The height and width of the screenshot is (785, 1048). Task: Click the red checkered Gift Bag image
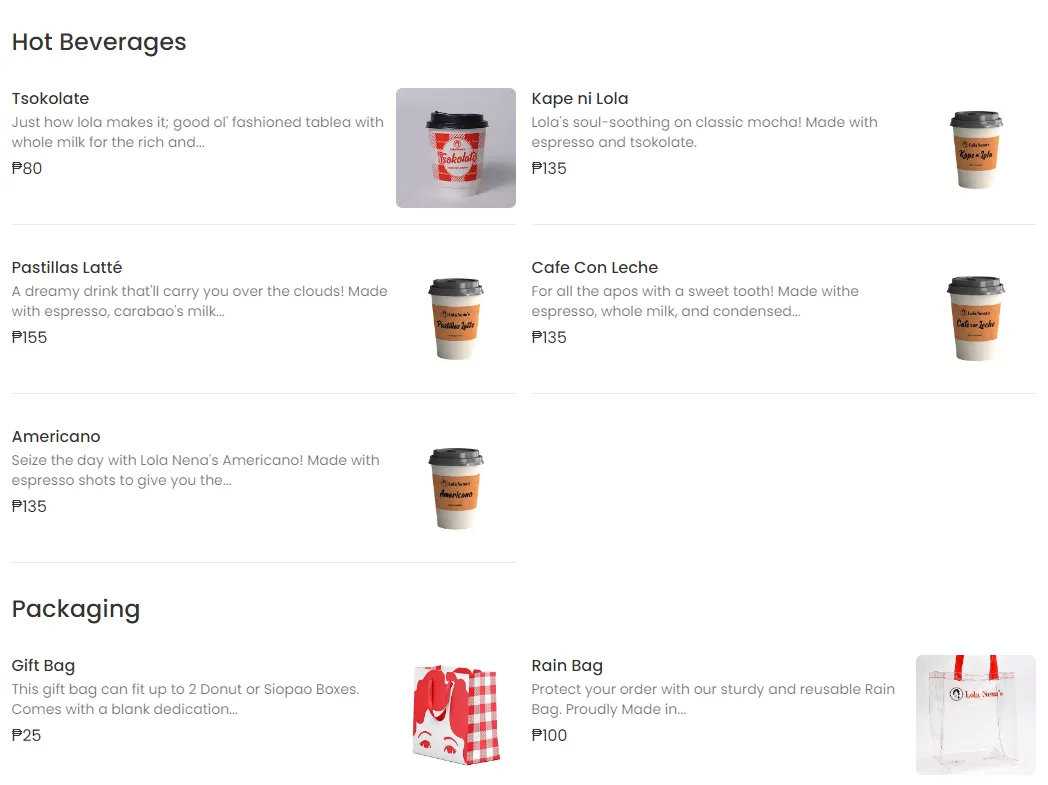click(455, 715)
